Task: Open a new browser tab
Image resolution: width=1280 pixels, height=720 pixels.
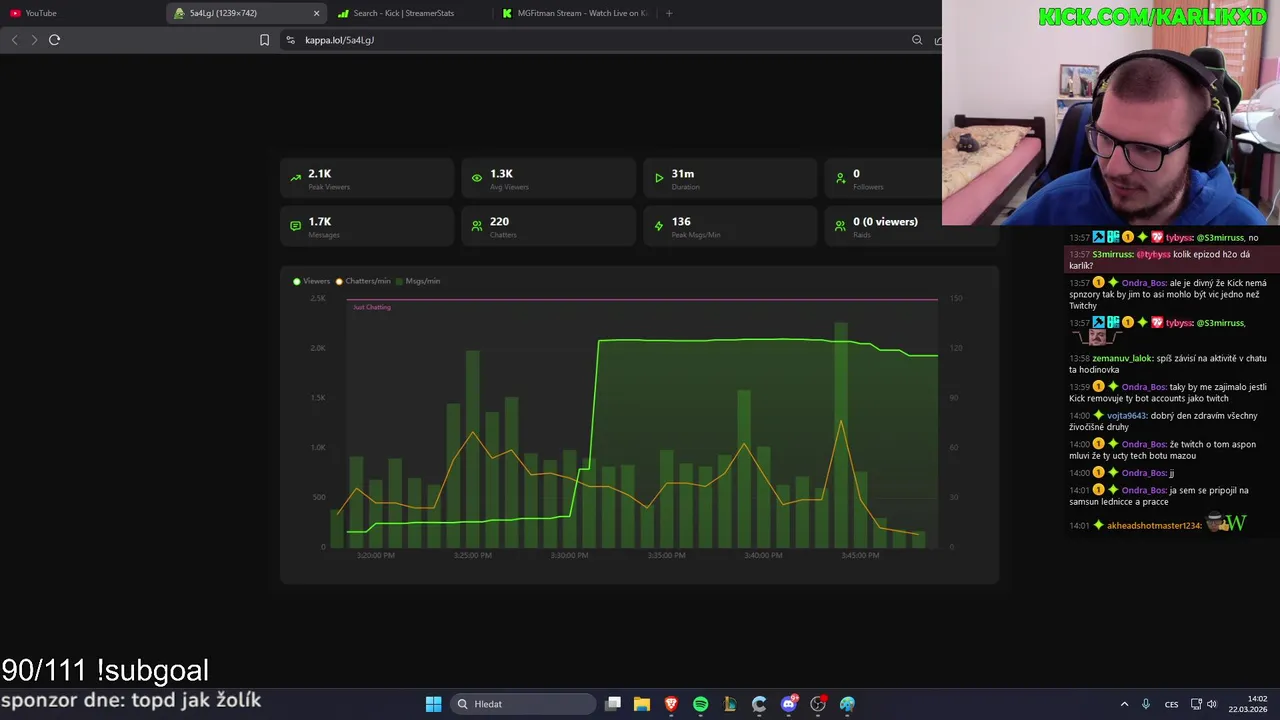Action: pyautogui.click(x=669, y=13)
